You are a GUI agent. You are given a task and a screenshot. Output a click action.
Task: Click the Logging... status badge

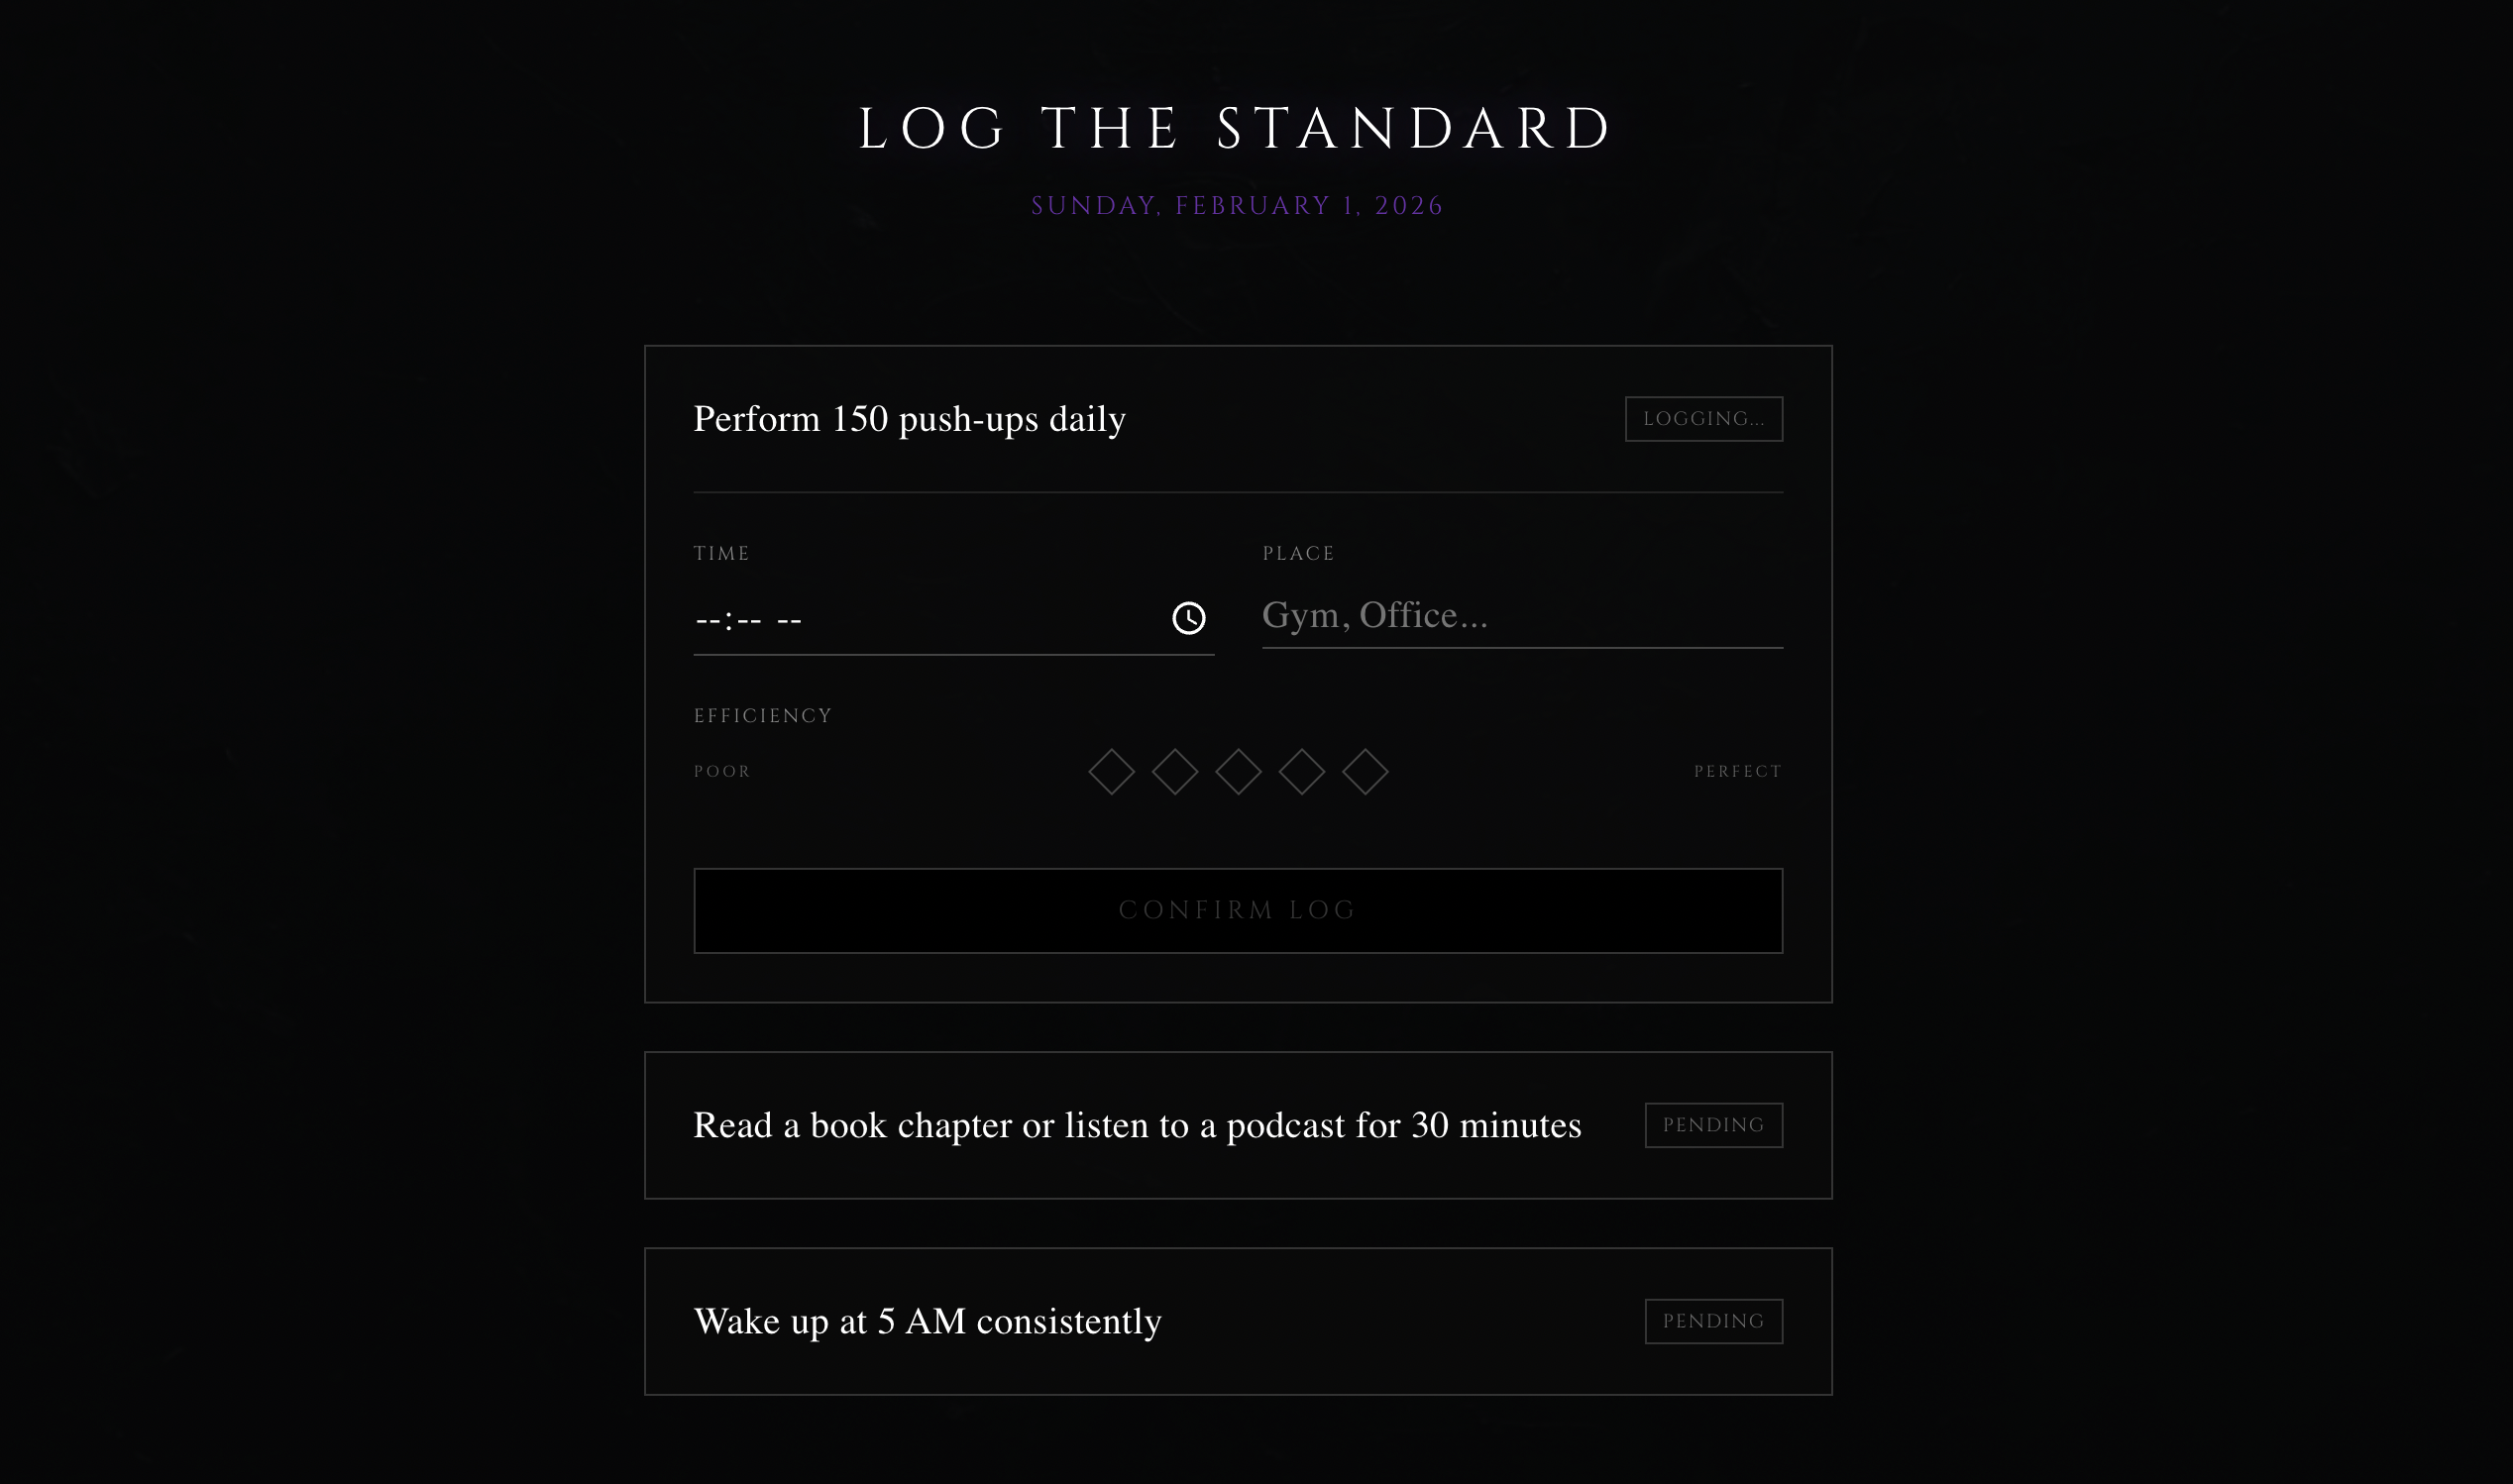click(x=1703, y=419)
